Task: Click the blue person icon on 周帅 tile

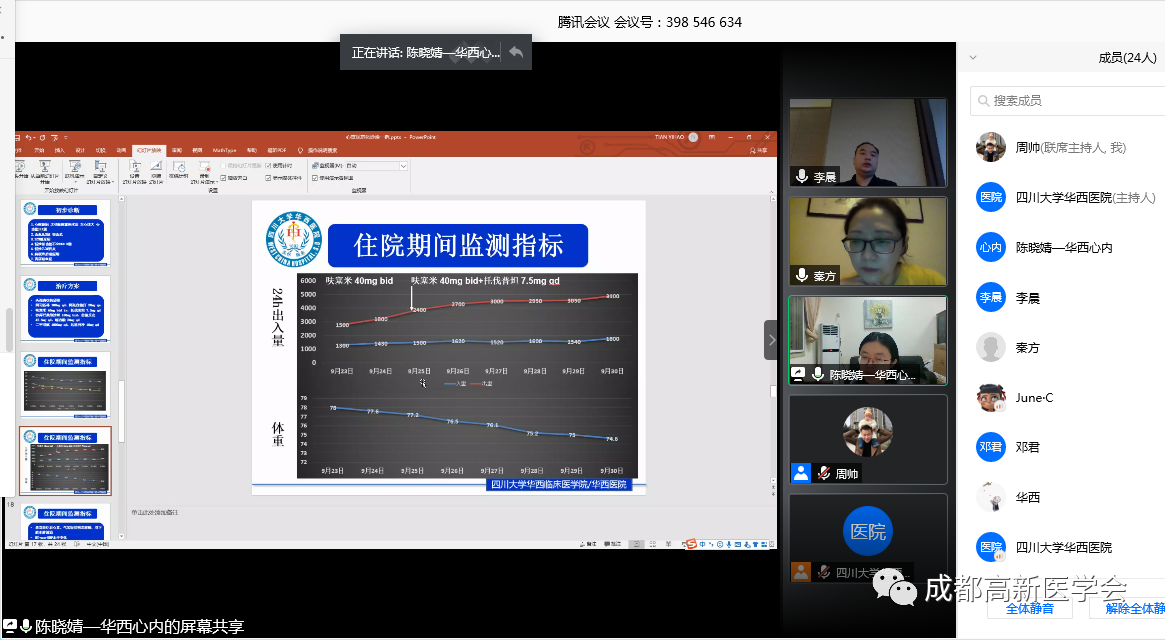Action: [800, 473]
